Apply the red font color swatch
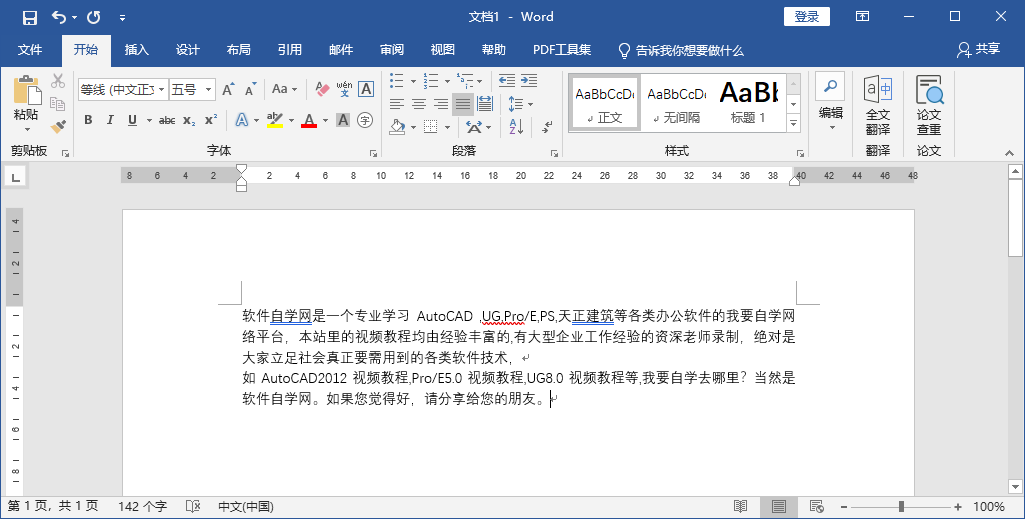This screenshot has width=1025, height=519. [x=309, y=120]
